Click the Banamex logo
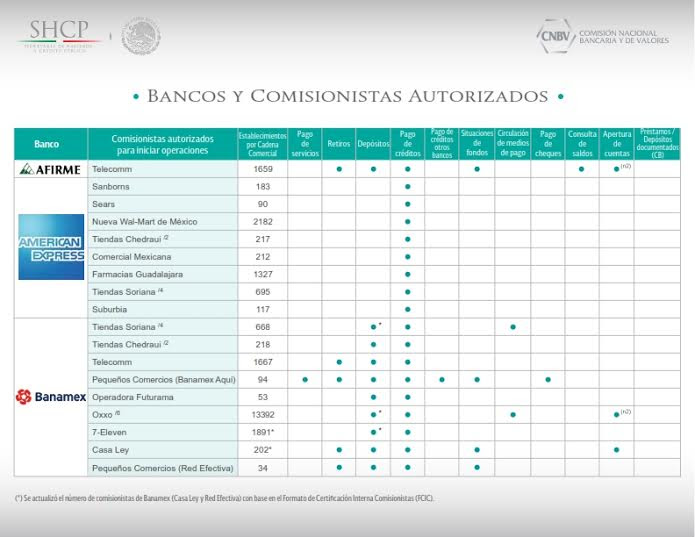Screen dimensions: 695x537 click(51, 397)
